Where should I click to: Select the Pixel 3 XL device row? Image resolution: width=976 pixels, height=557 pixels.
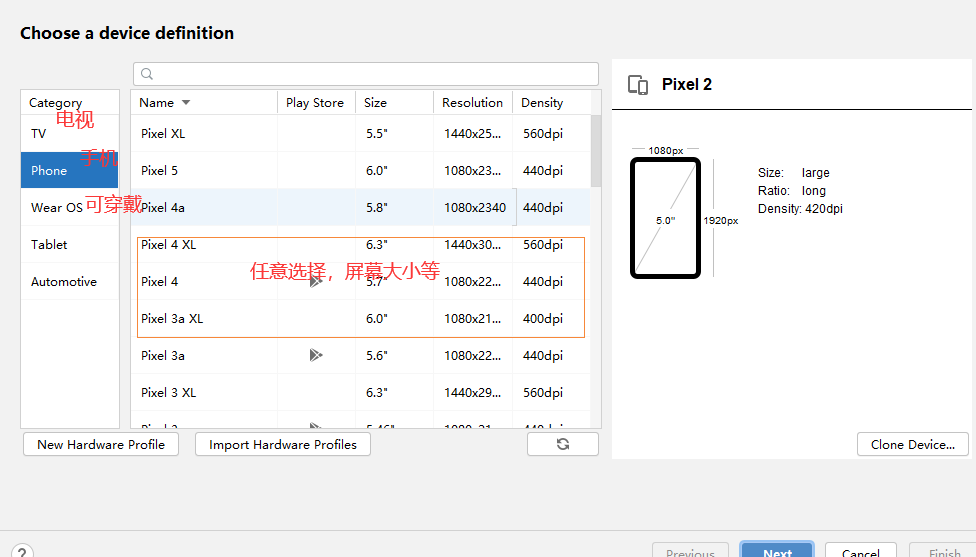click(360, 393)
